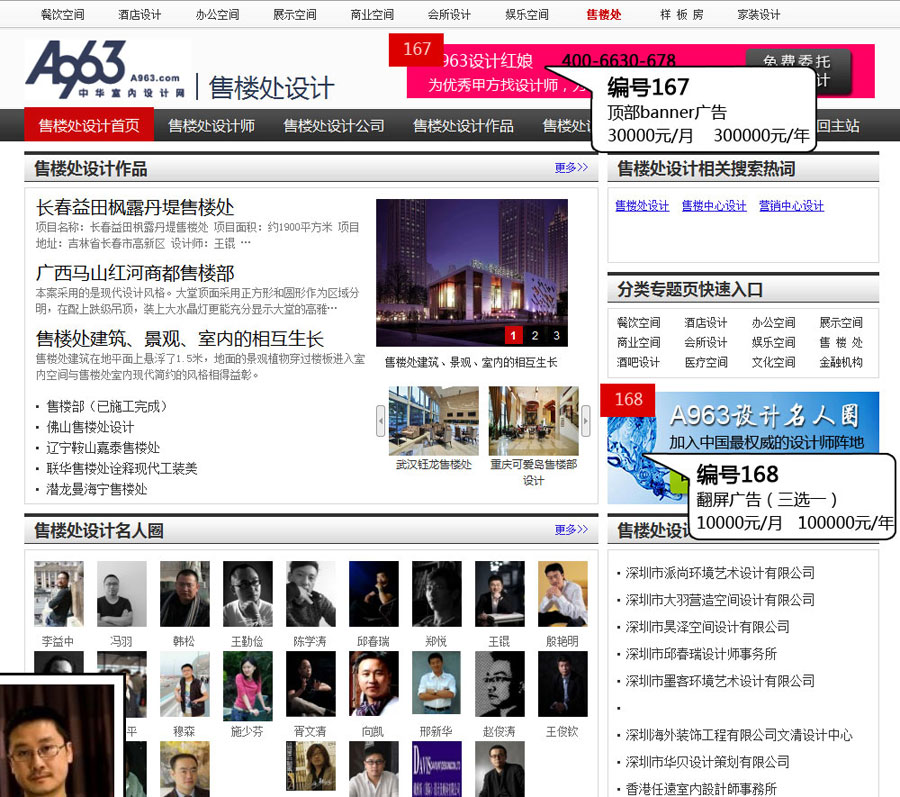Open designer photo of 王俊钦
The width and height of the screenshot is (900, 797).
[562, 684]
